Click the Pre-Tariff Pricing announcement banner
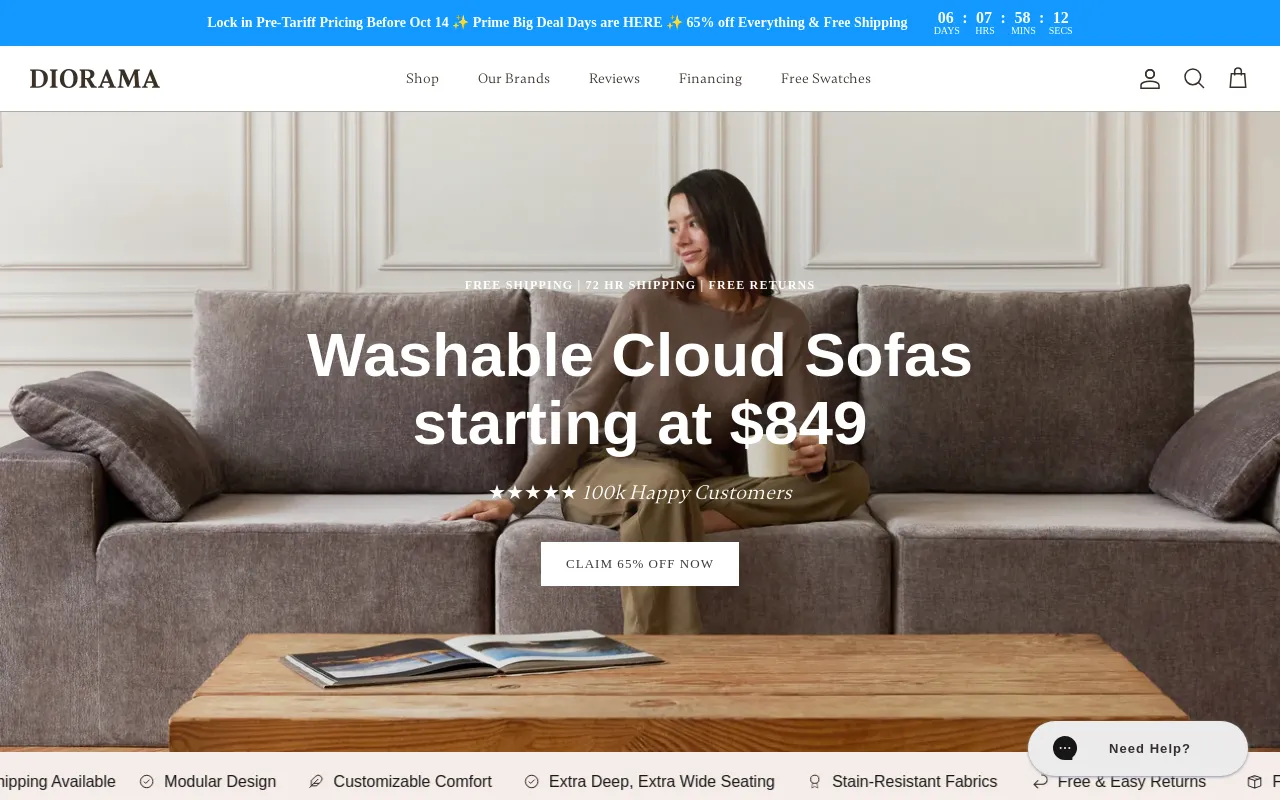This screenshot has width=1280, height=800. coord(557,22)
